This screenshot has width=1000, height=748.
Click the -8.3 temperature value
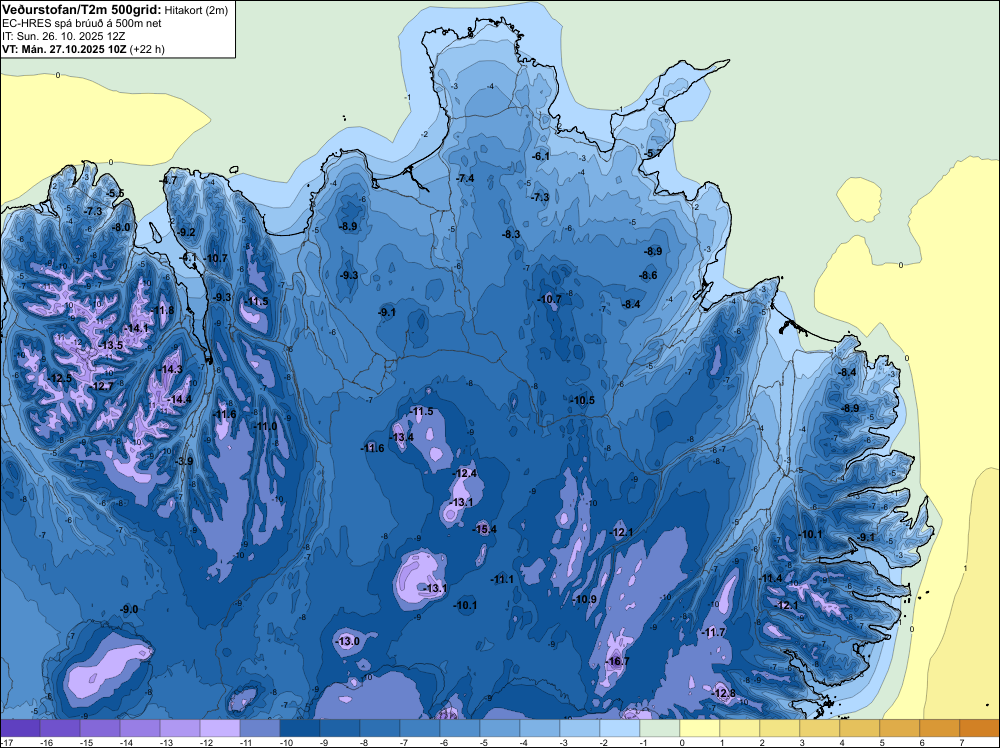click(511, 234)
